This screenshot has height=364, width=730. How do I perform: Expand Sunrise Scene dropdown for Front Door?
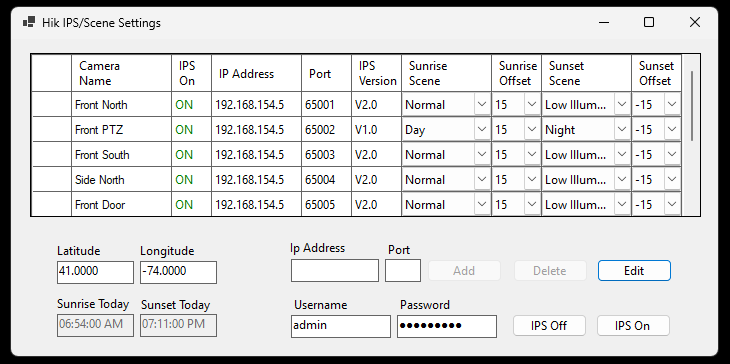click(482, 204)
